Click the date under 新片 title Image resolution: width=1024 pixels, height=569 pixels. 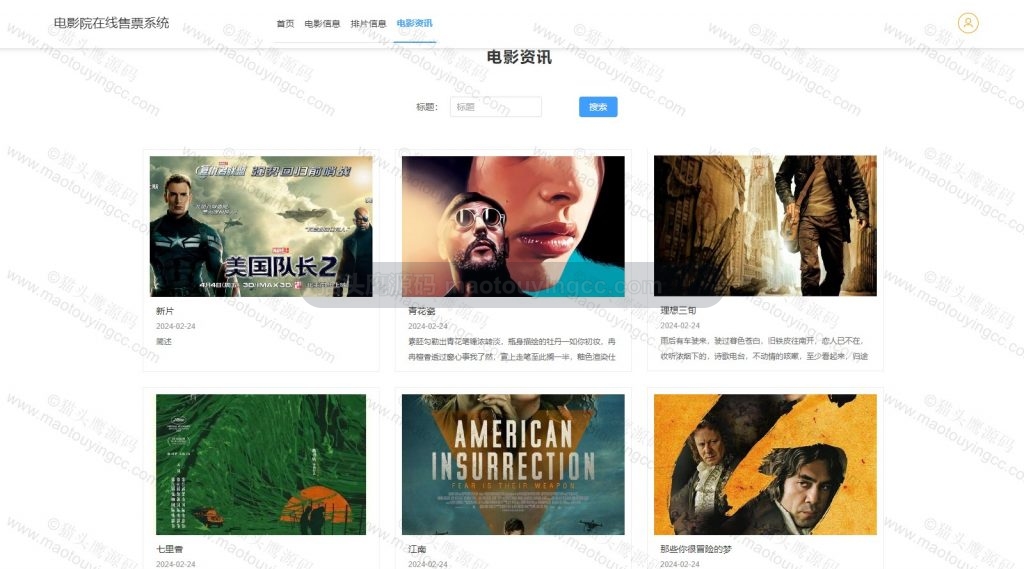(x=176, y=326)
